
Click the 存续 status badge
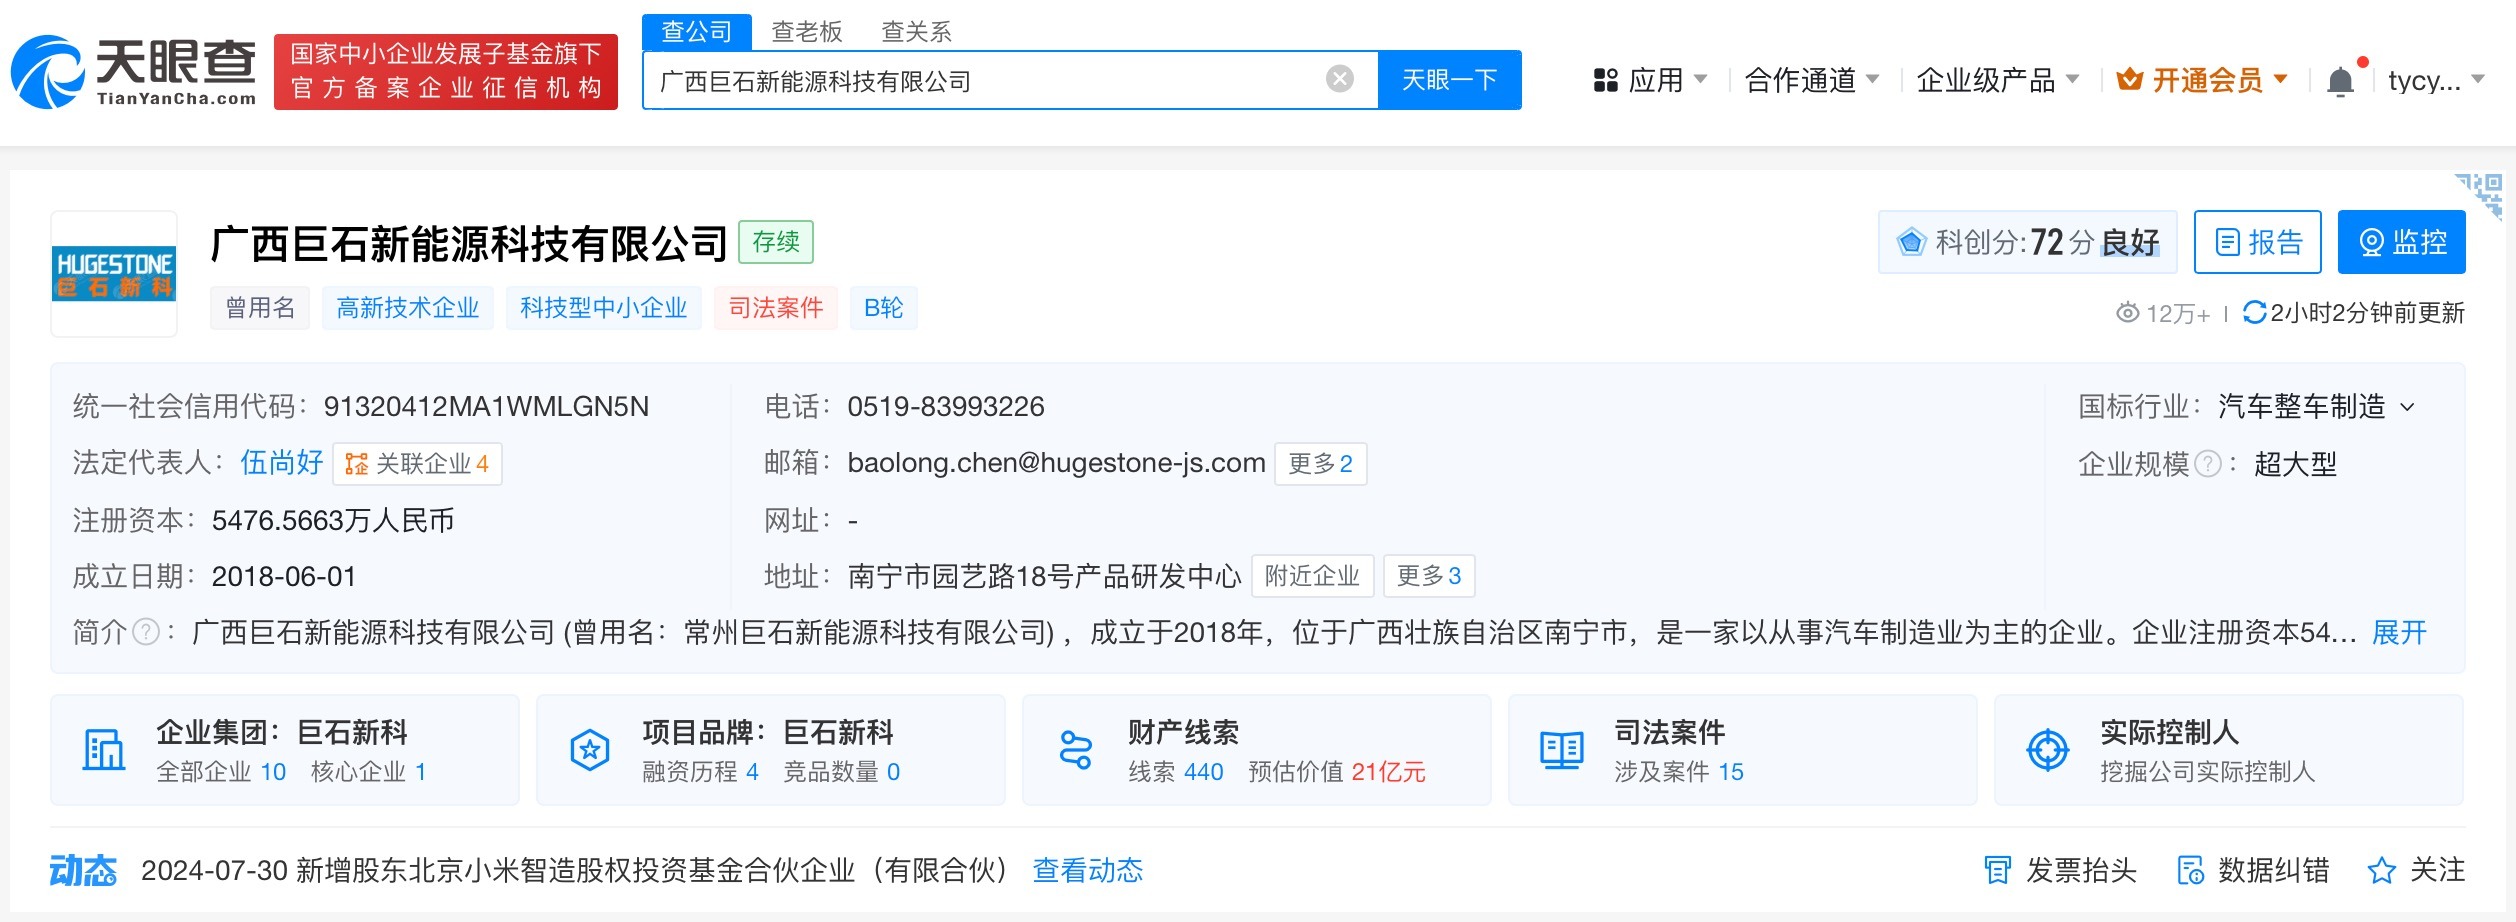776,242
